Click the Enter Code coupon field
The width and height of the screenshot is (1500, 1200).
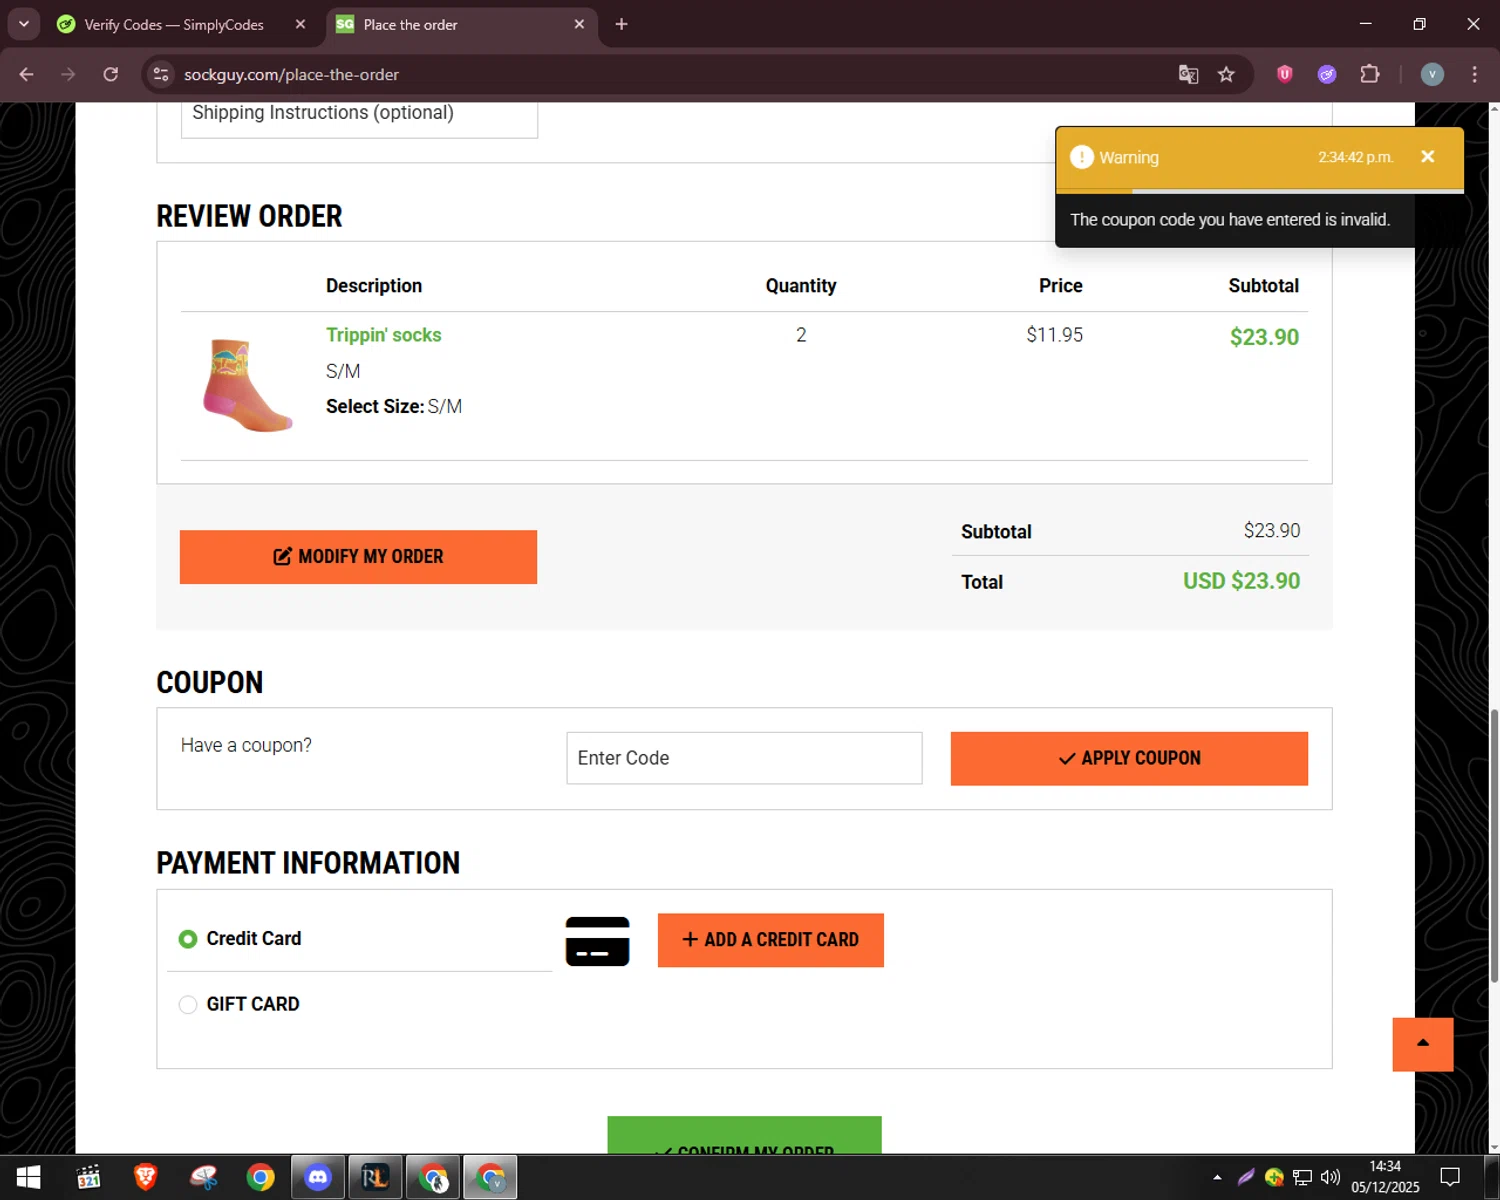744,758
